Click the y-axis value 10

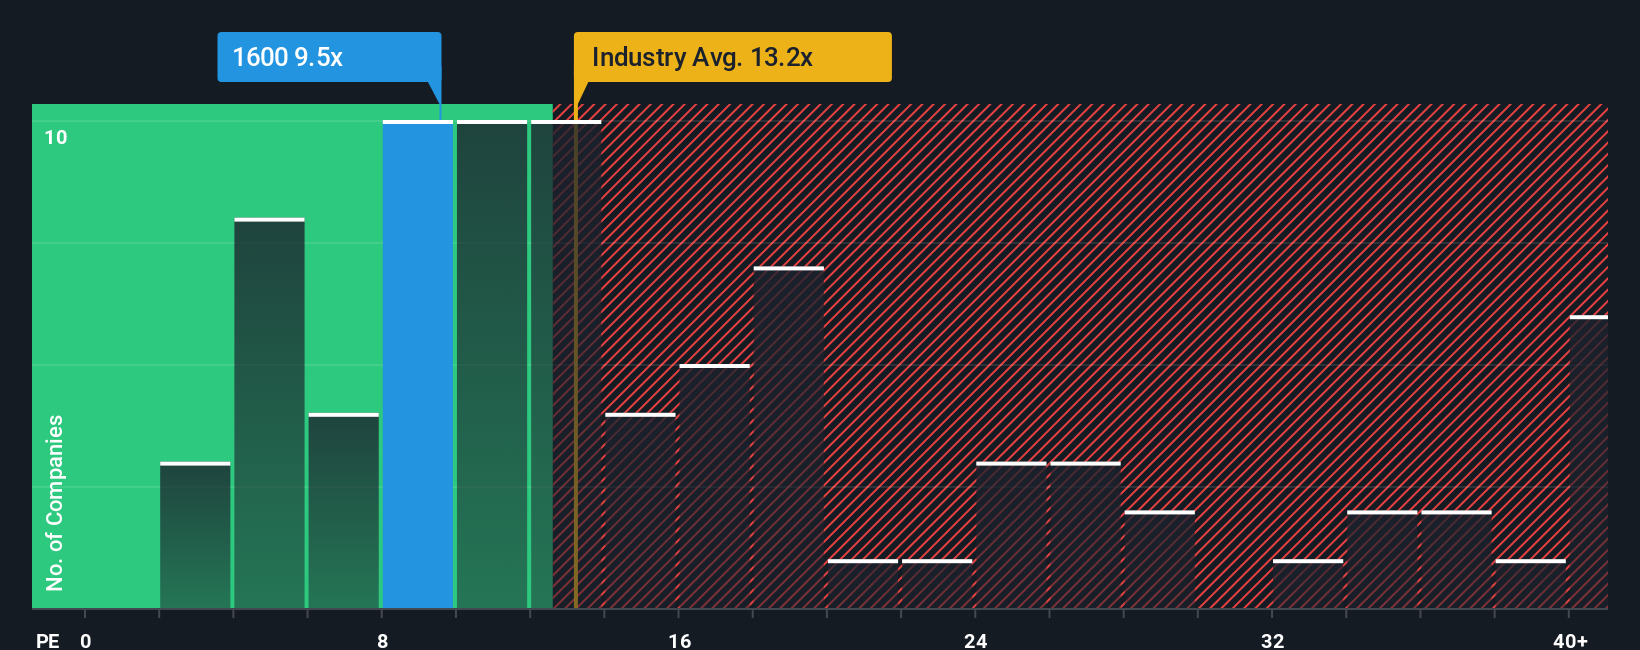pos(56,137)
